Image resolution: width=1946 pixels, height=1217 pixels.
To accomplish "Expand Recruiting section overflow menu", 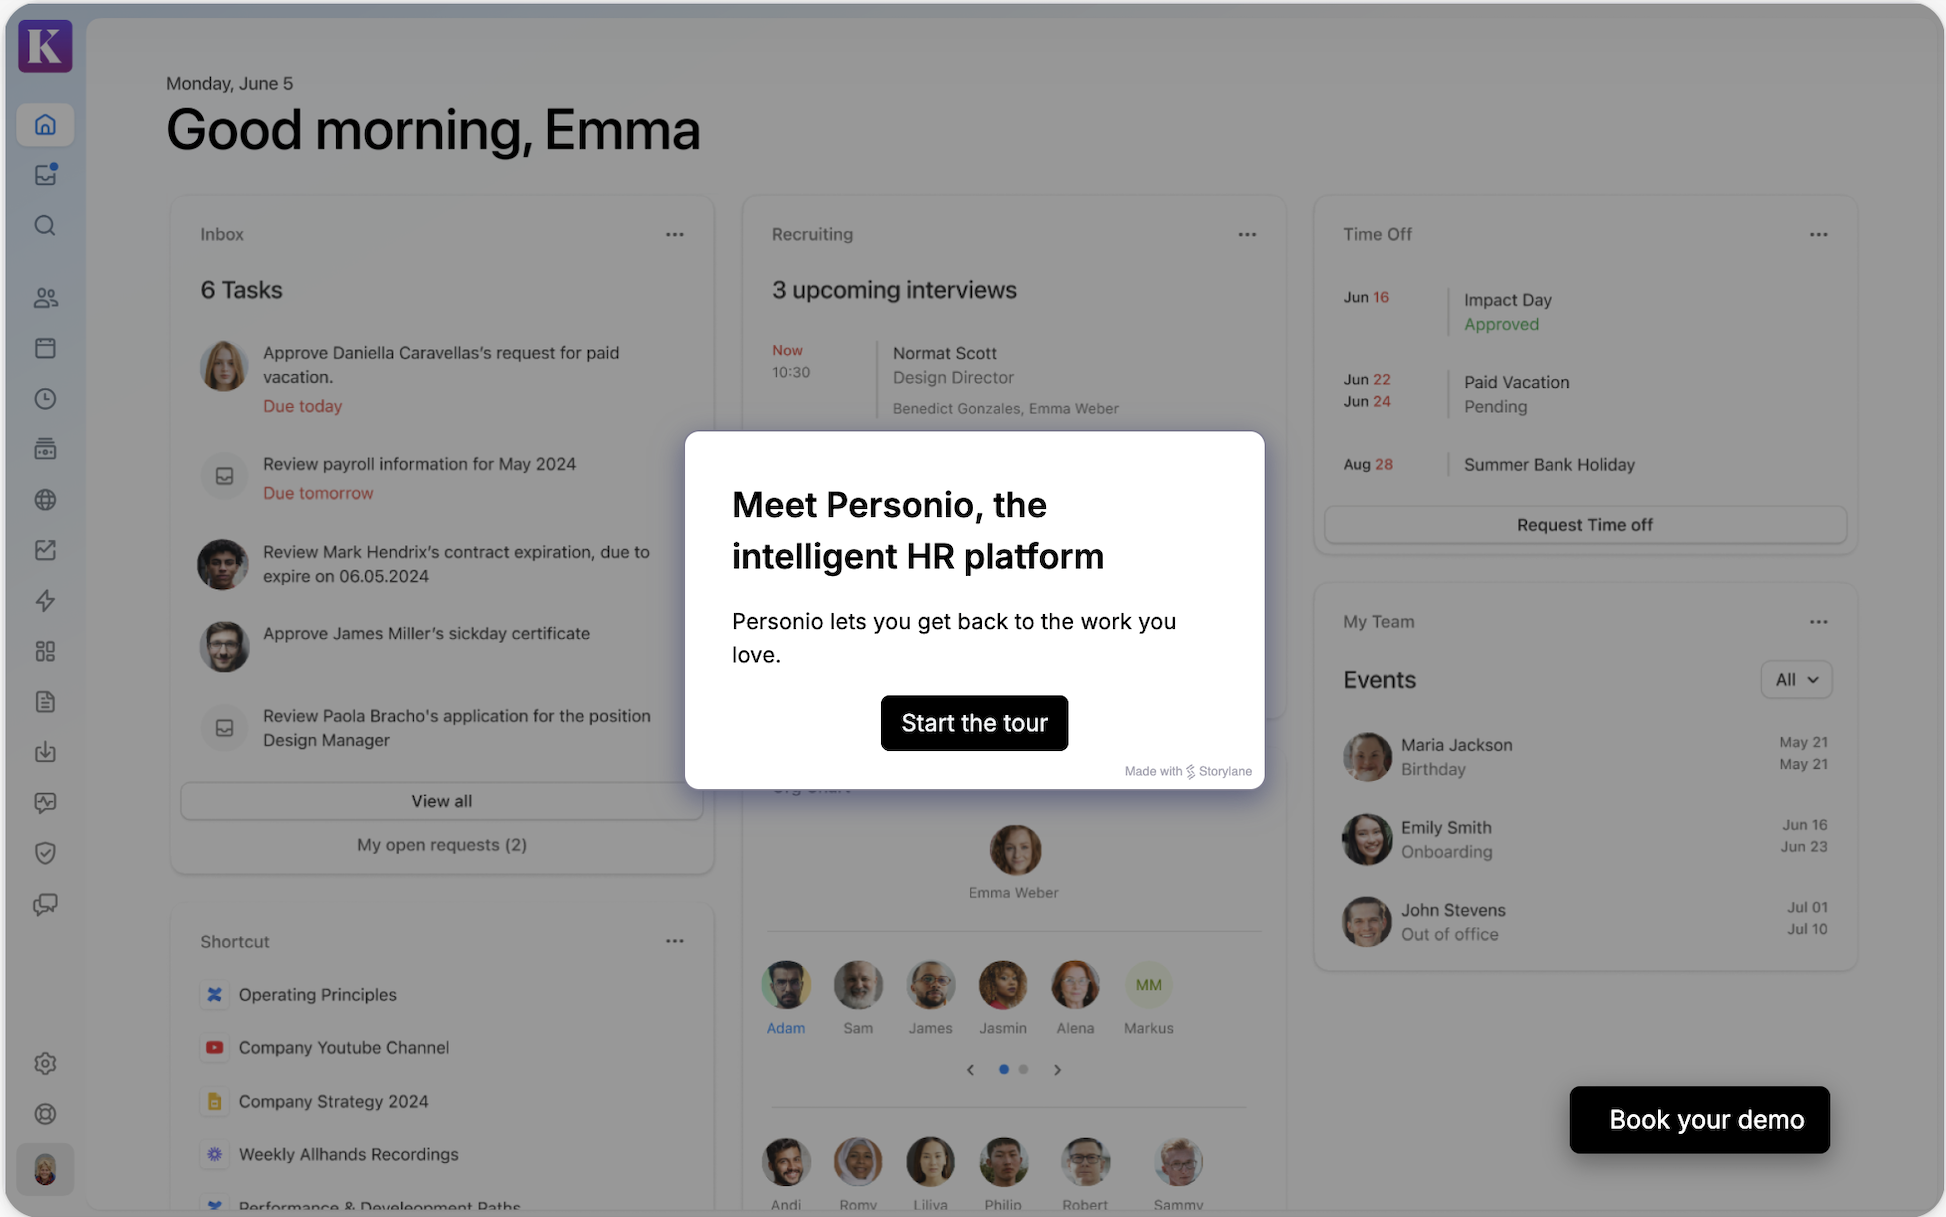I will point(1246,234).
